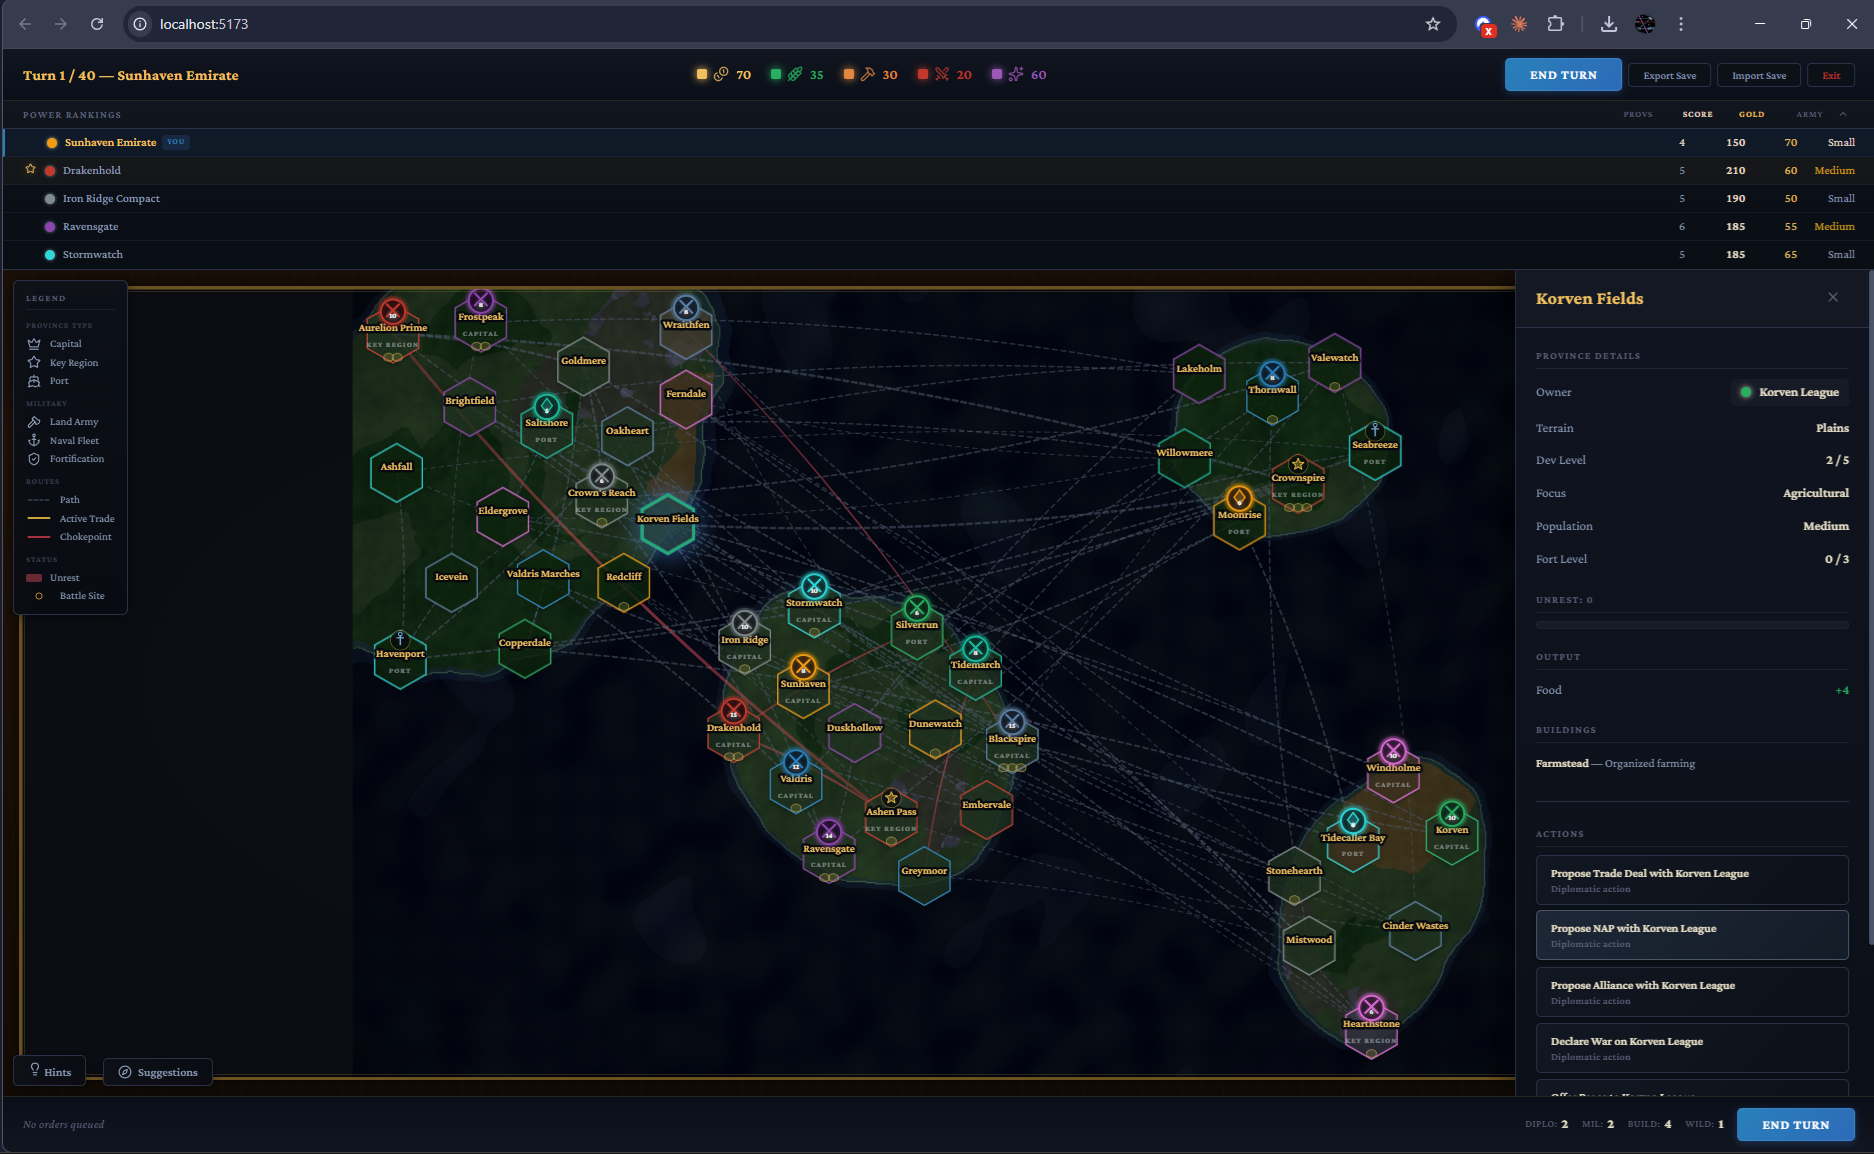Close the Korven Fields details panel
1874x1154 pixels.
point(1833,297)
